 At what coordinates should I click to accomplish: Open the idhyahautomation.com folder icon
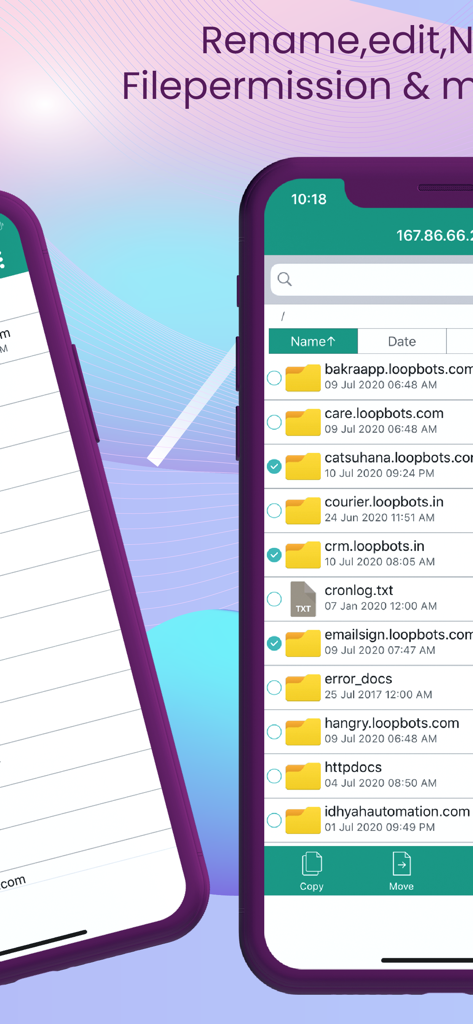[303, 820]
